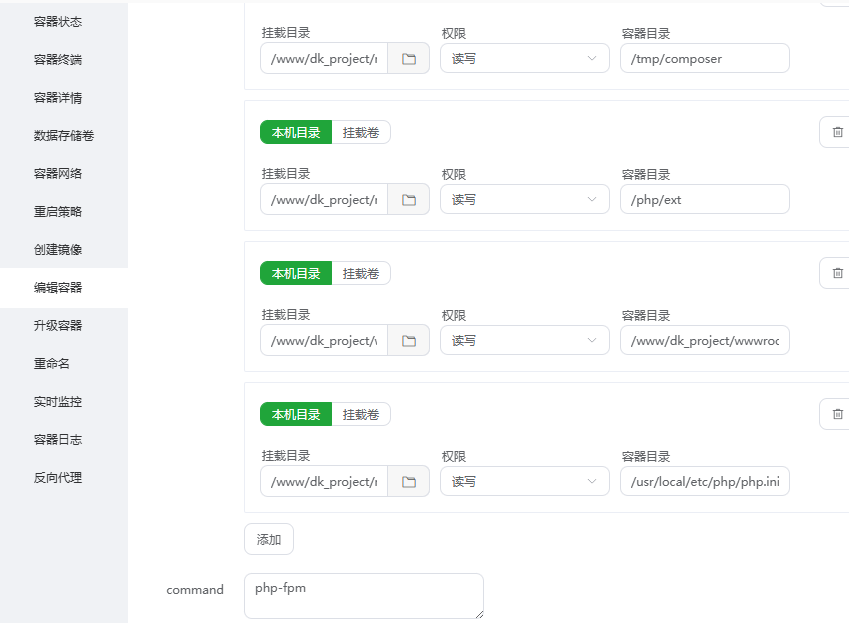
Task: Browse folder for /tmp/composer mount directory
Action: [x=408, y=59]
